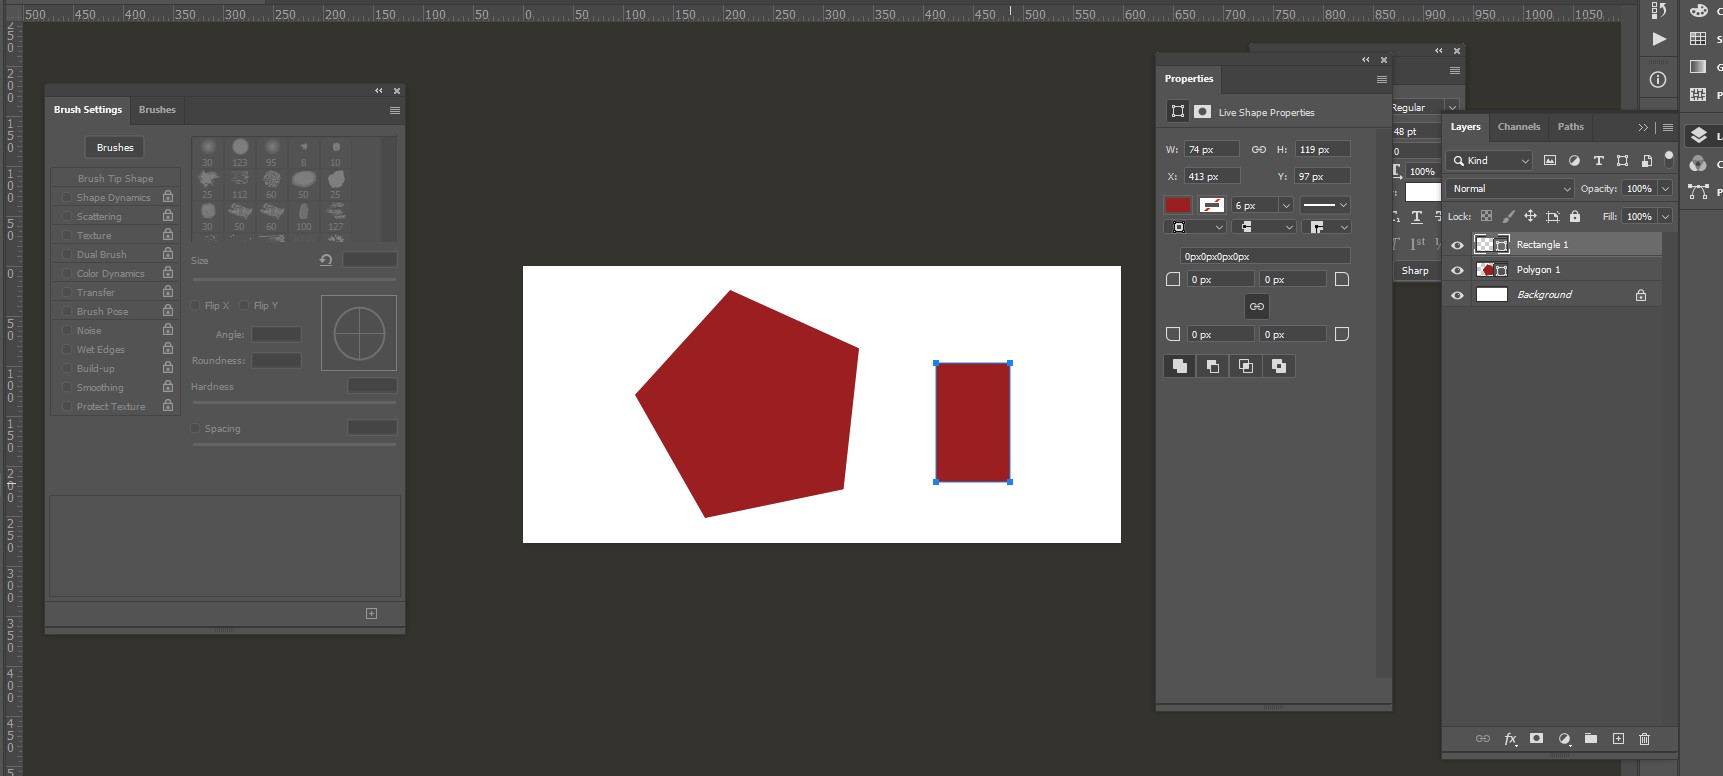Screen dimensions: 1723x776
Task: Click the link layers icon
Action: pyautogui.click(x=1483, y=739)
